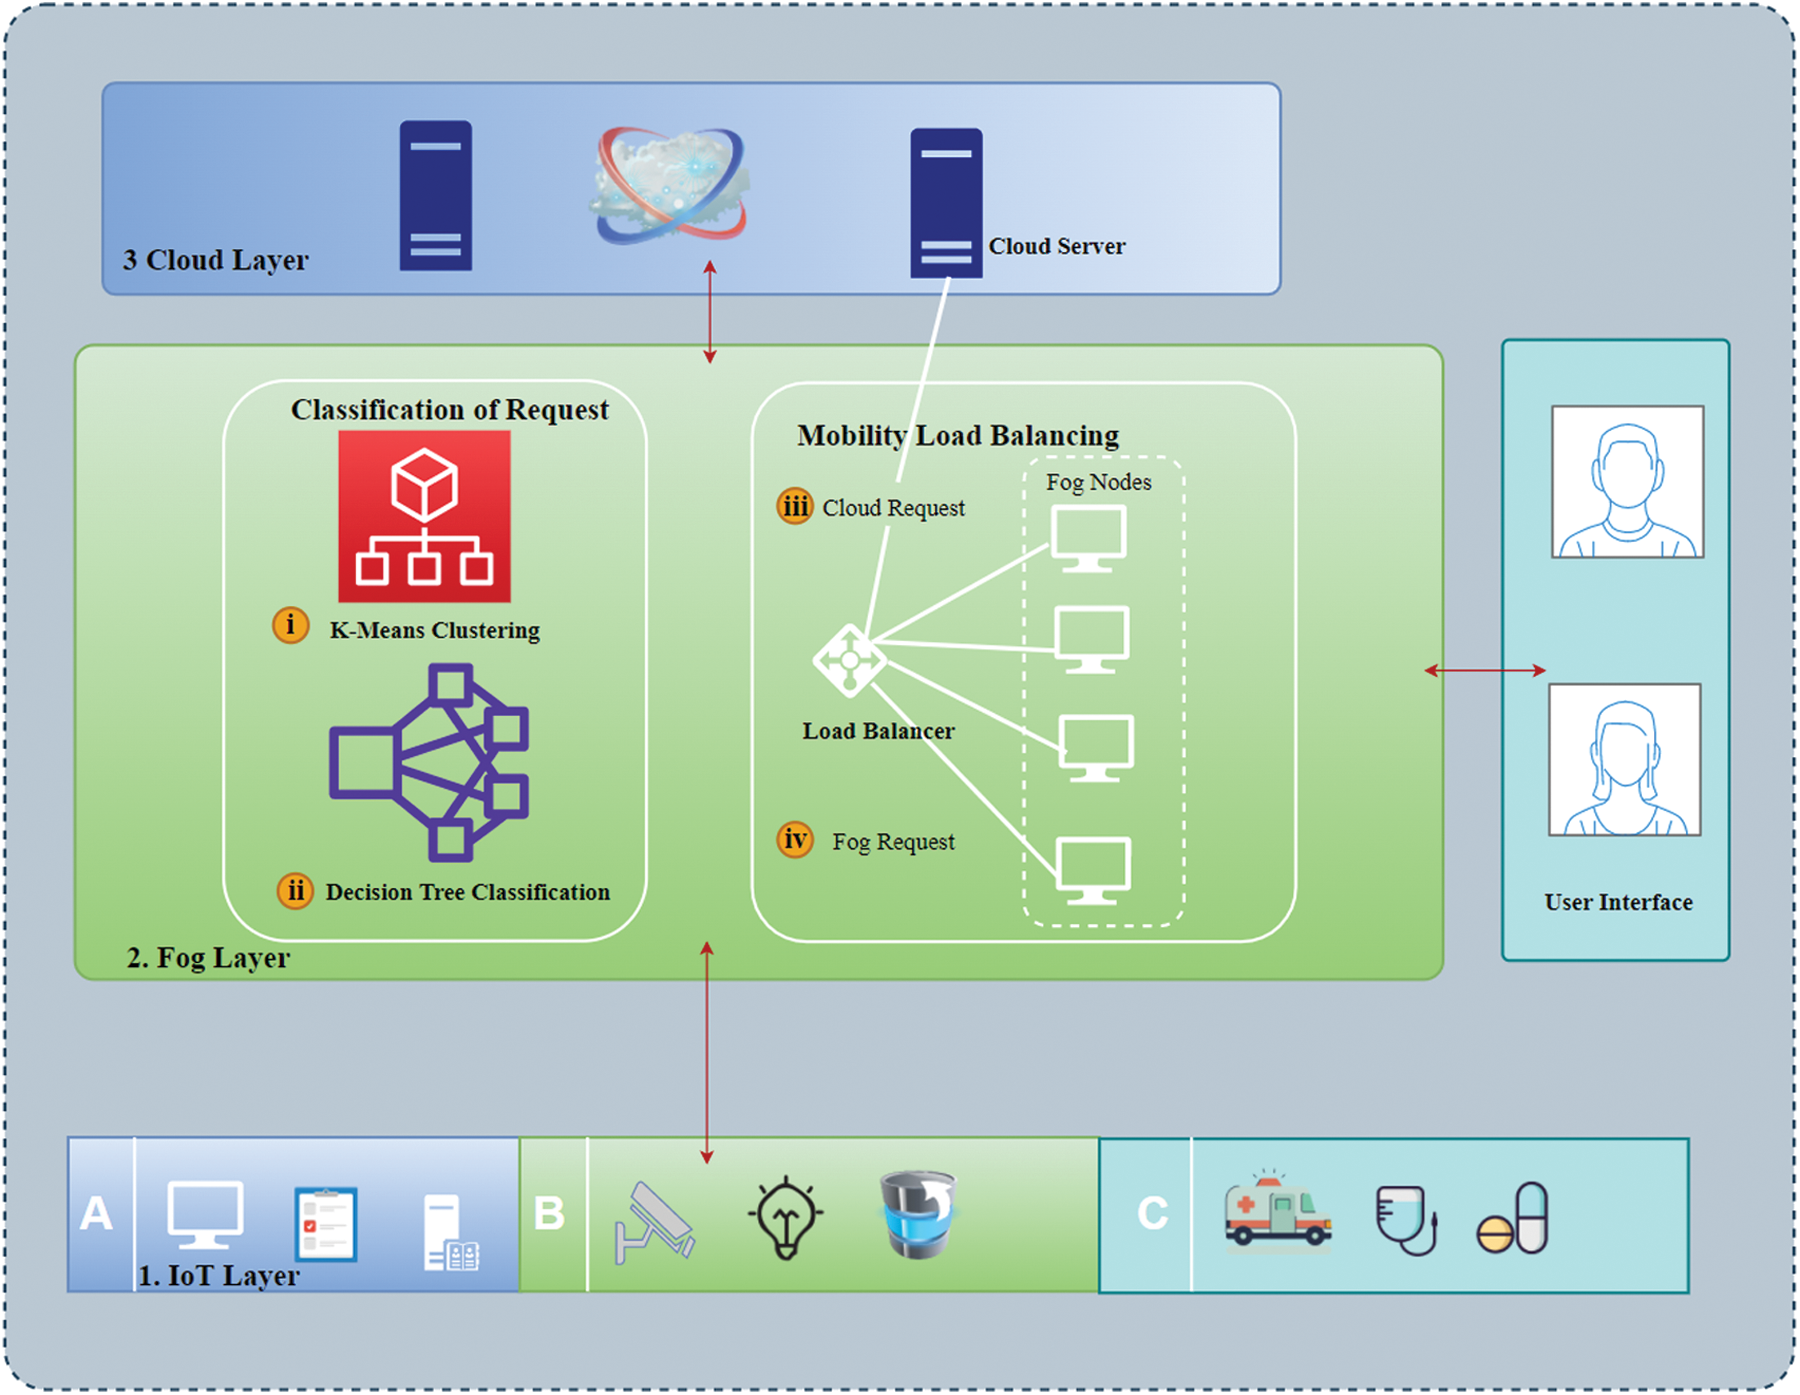The image size is (1800, 1395).
Task: Click the ambulance icon in section C
Action: click(1277, 1211)
